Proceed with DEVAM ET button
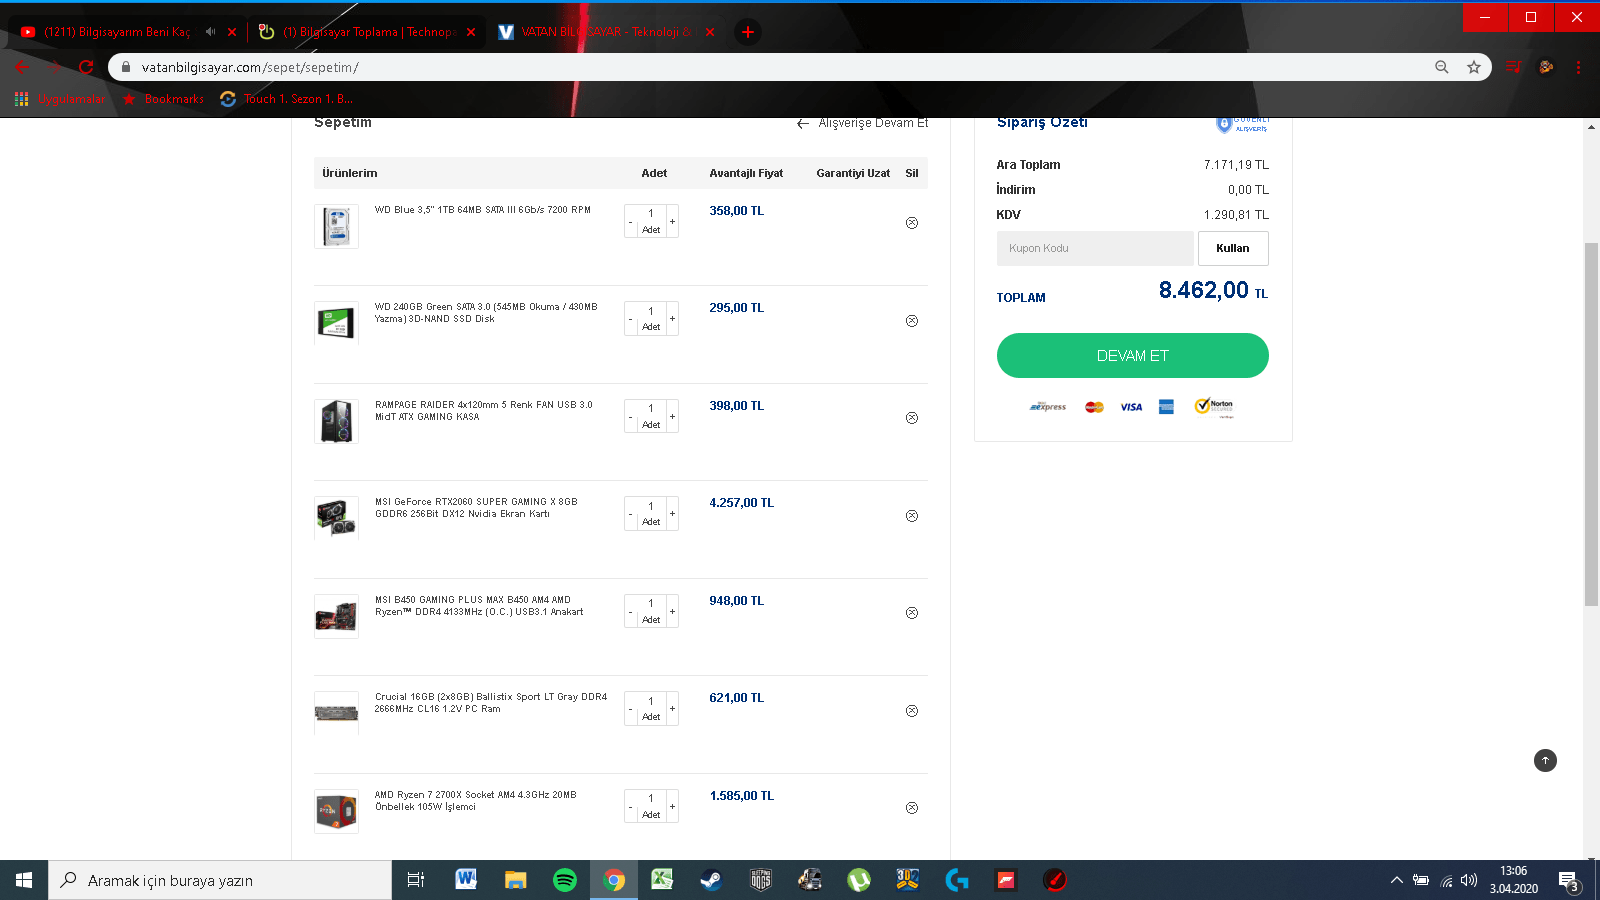Image resolution: width=1600 pixels, height=900 pixels. [1133, 356]
